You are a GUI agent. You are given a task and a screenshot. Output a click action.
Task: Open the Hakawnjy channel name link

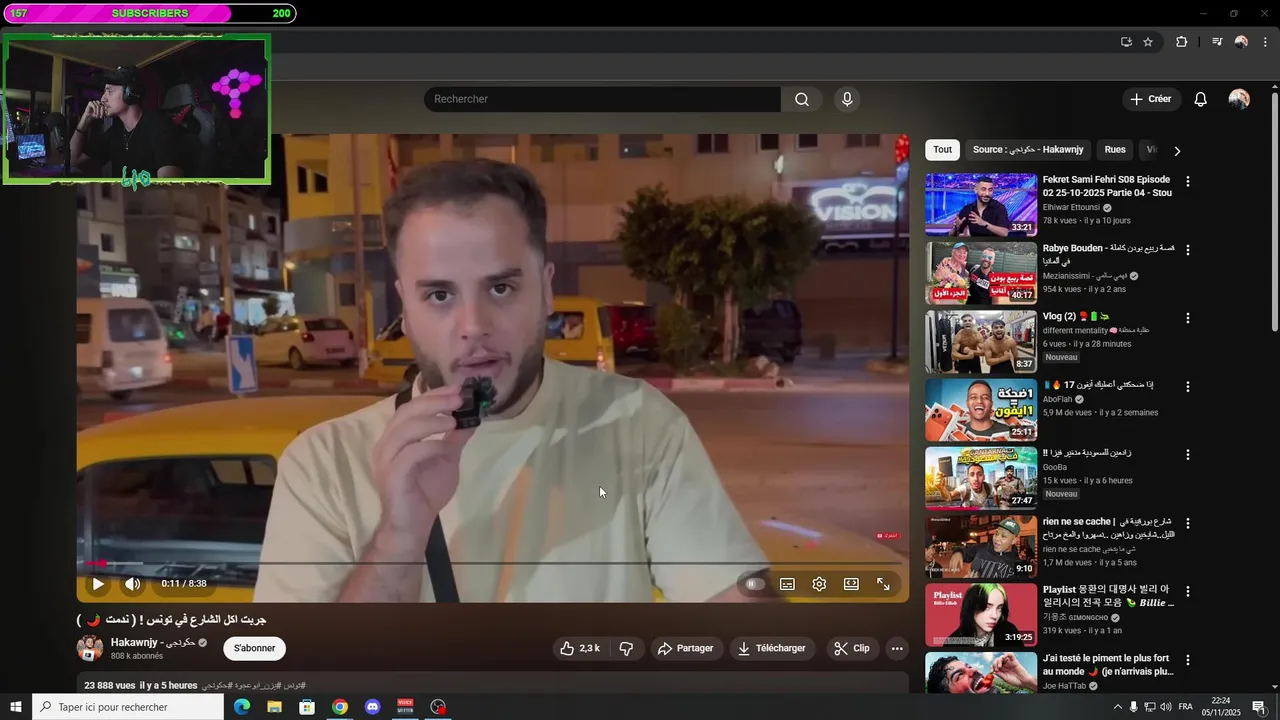[x=152, y=642]
